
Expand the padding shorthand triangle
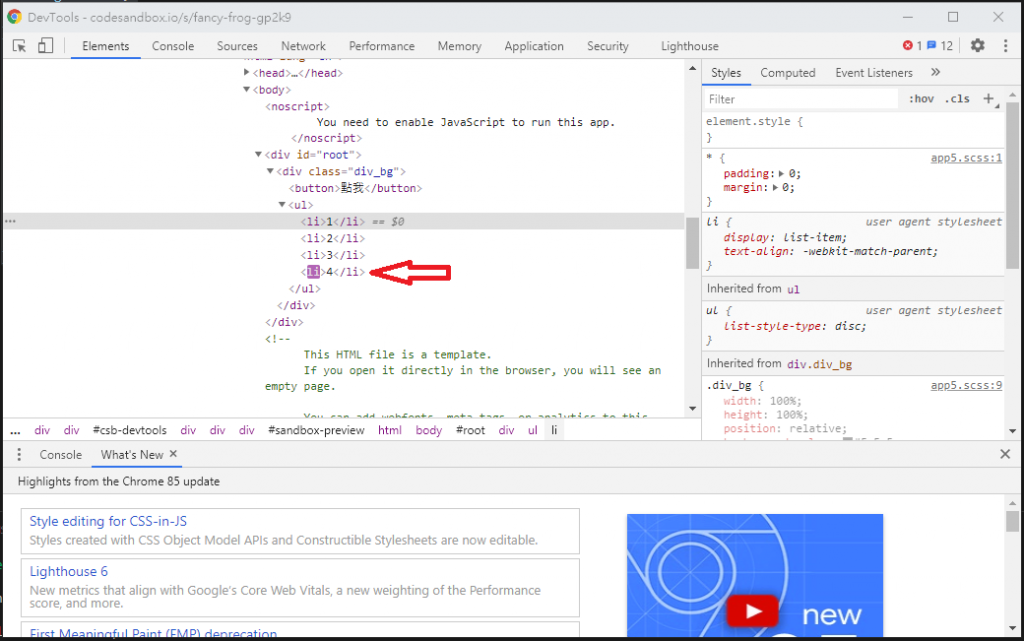(x=781, y=174)
